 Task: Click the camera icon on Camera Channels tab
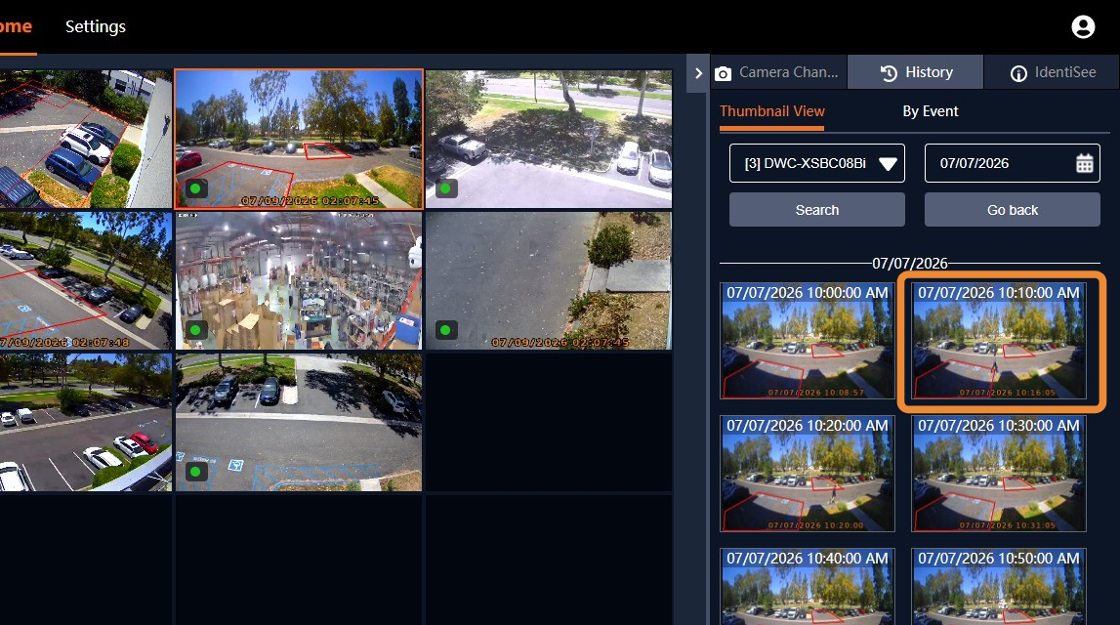point(723,74)
